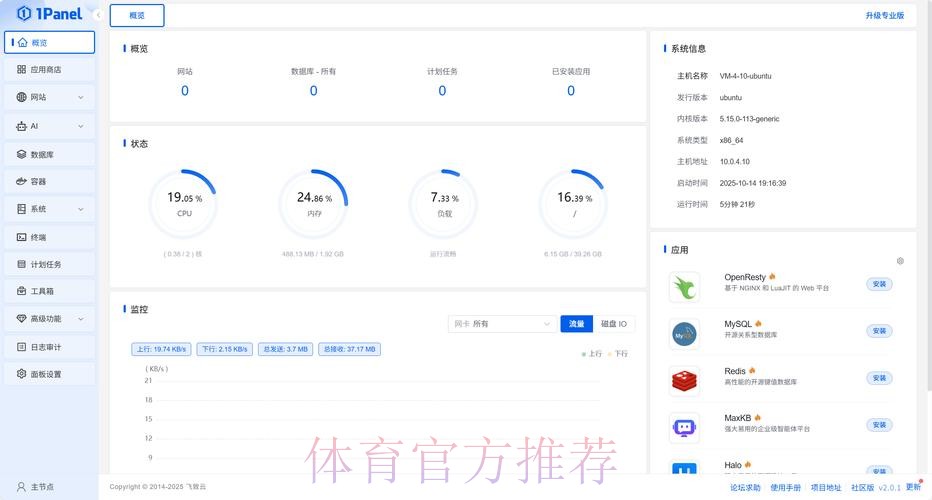Open 日志审计 log audit icon
The image size is (932, 500).
pyautogui.click(x=21, y=347)
